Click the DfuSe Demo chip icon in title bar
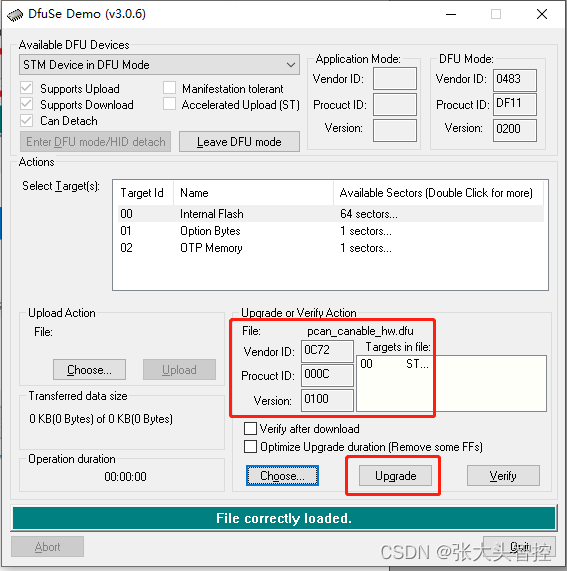Screen dimensions: 567x571 coord(15,15)
